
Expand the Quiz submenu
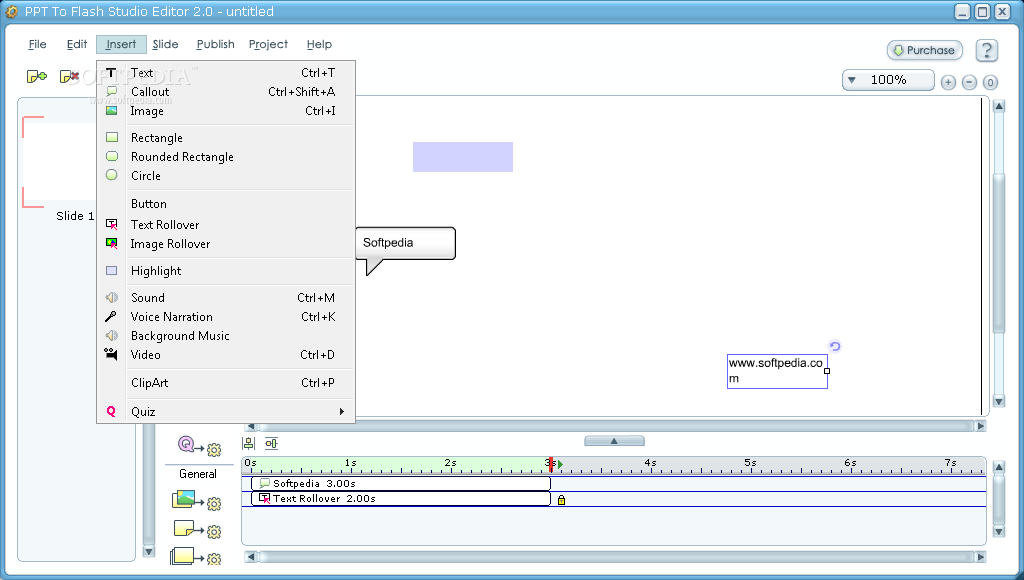[226, 411]
